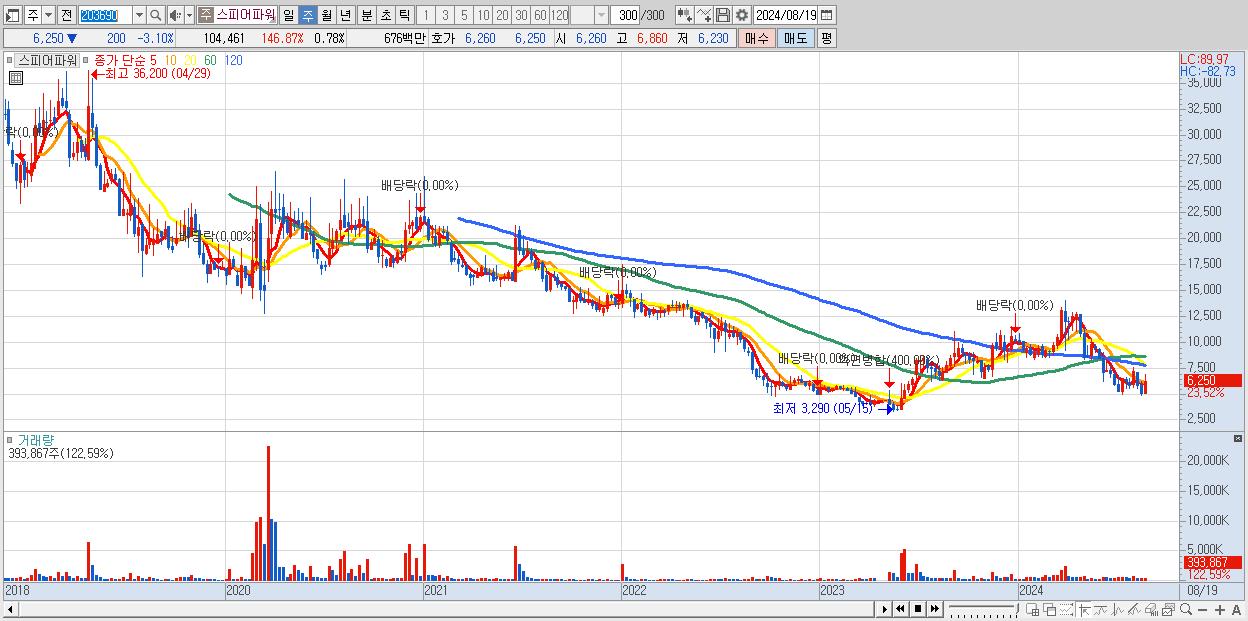Select minute 분 chart period
This screenshot has width=1248, height=621.
point(366,15)
